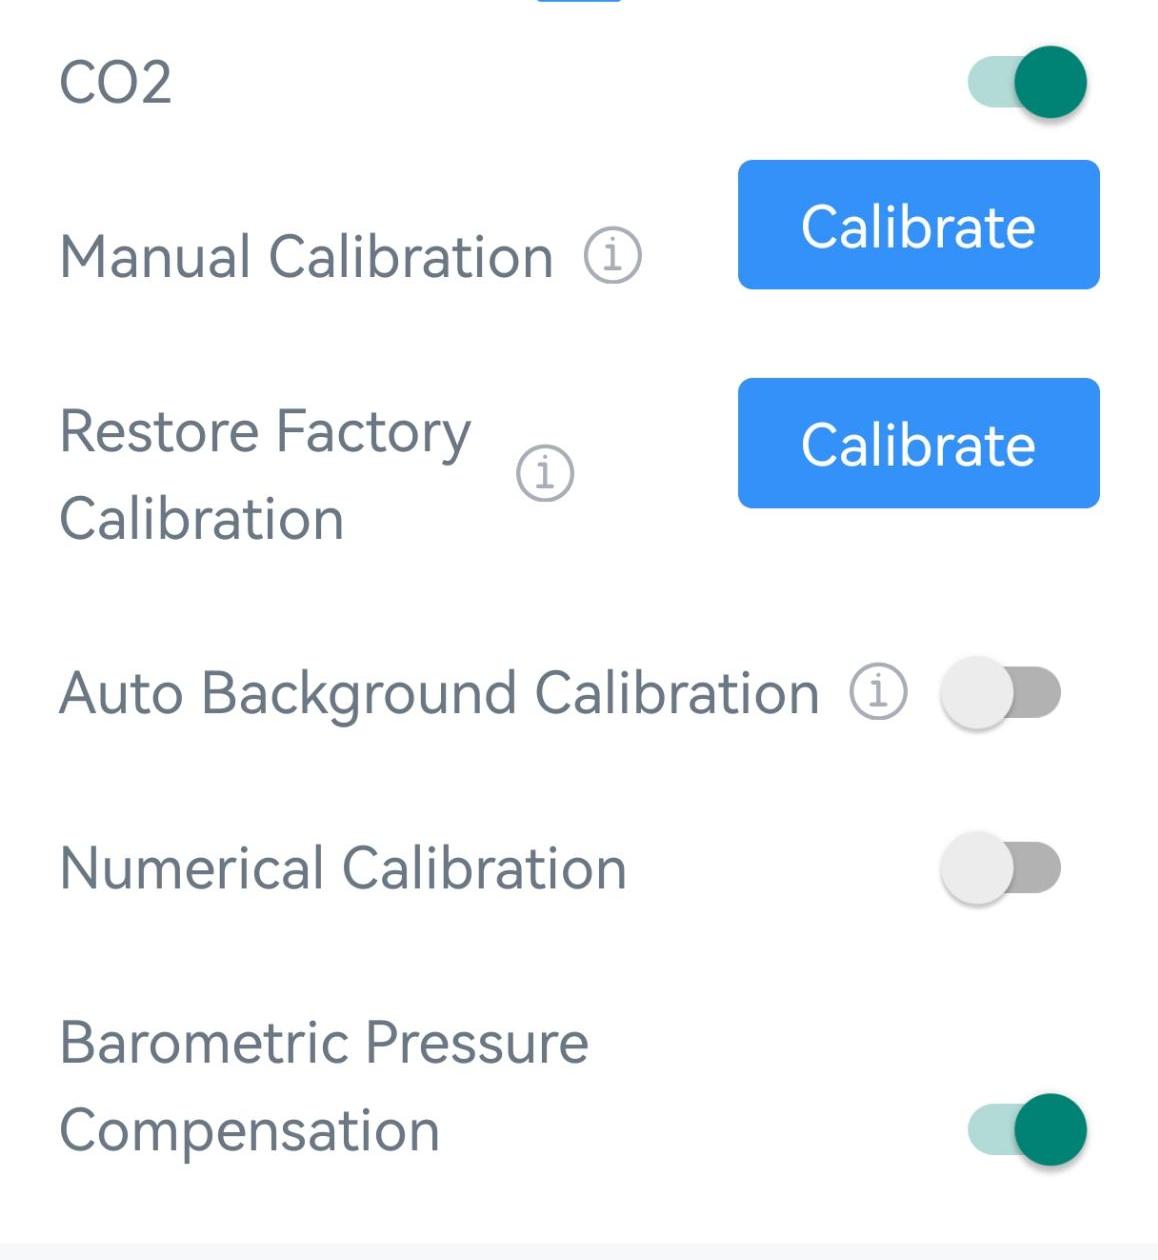This screenshot has width=1158, height=1260.
Task: Click the blue tab indicator at top
Action: [x=579, y=1]
